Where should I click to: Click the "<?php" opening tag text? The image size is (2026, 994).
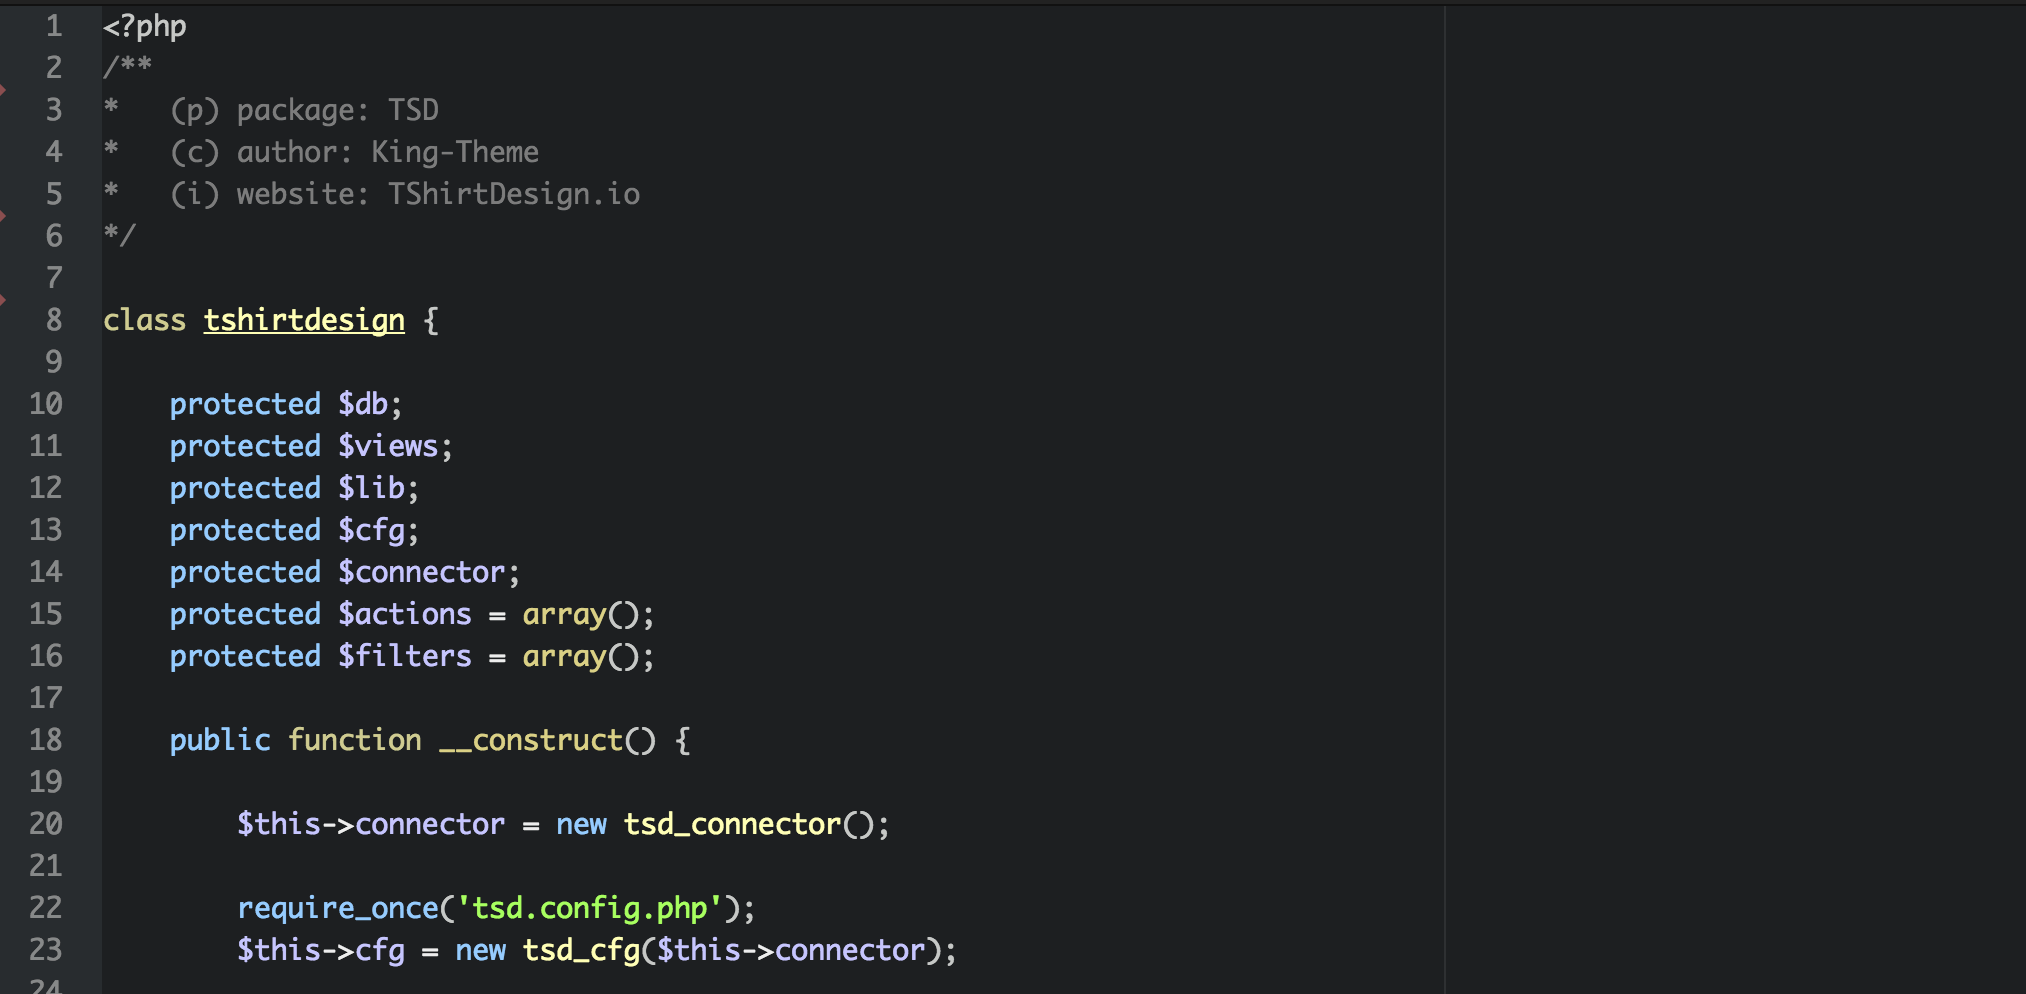pyautogui.click(x=145, y=27)
